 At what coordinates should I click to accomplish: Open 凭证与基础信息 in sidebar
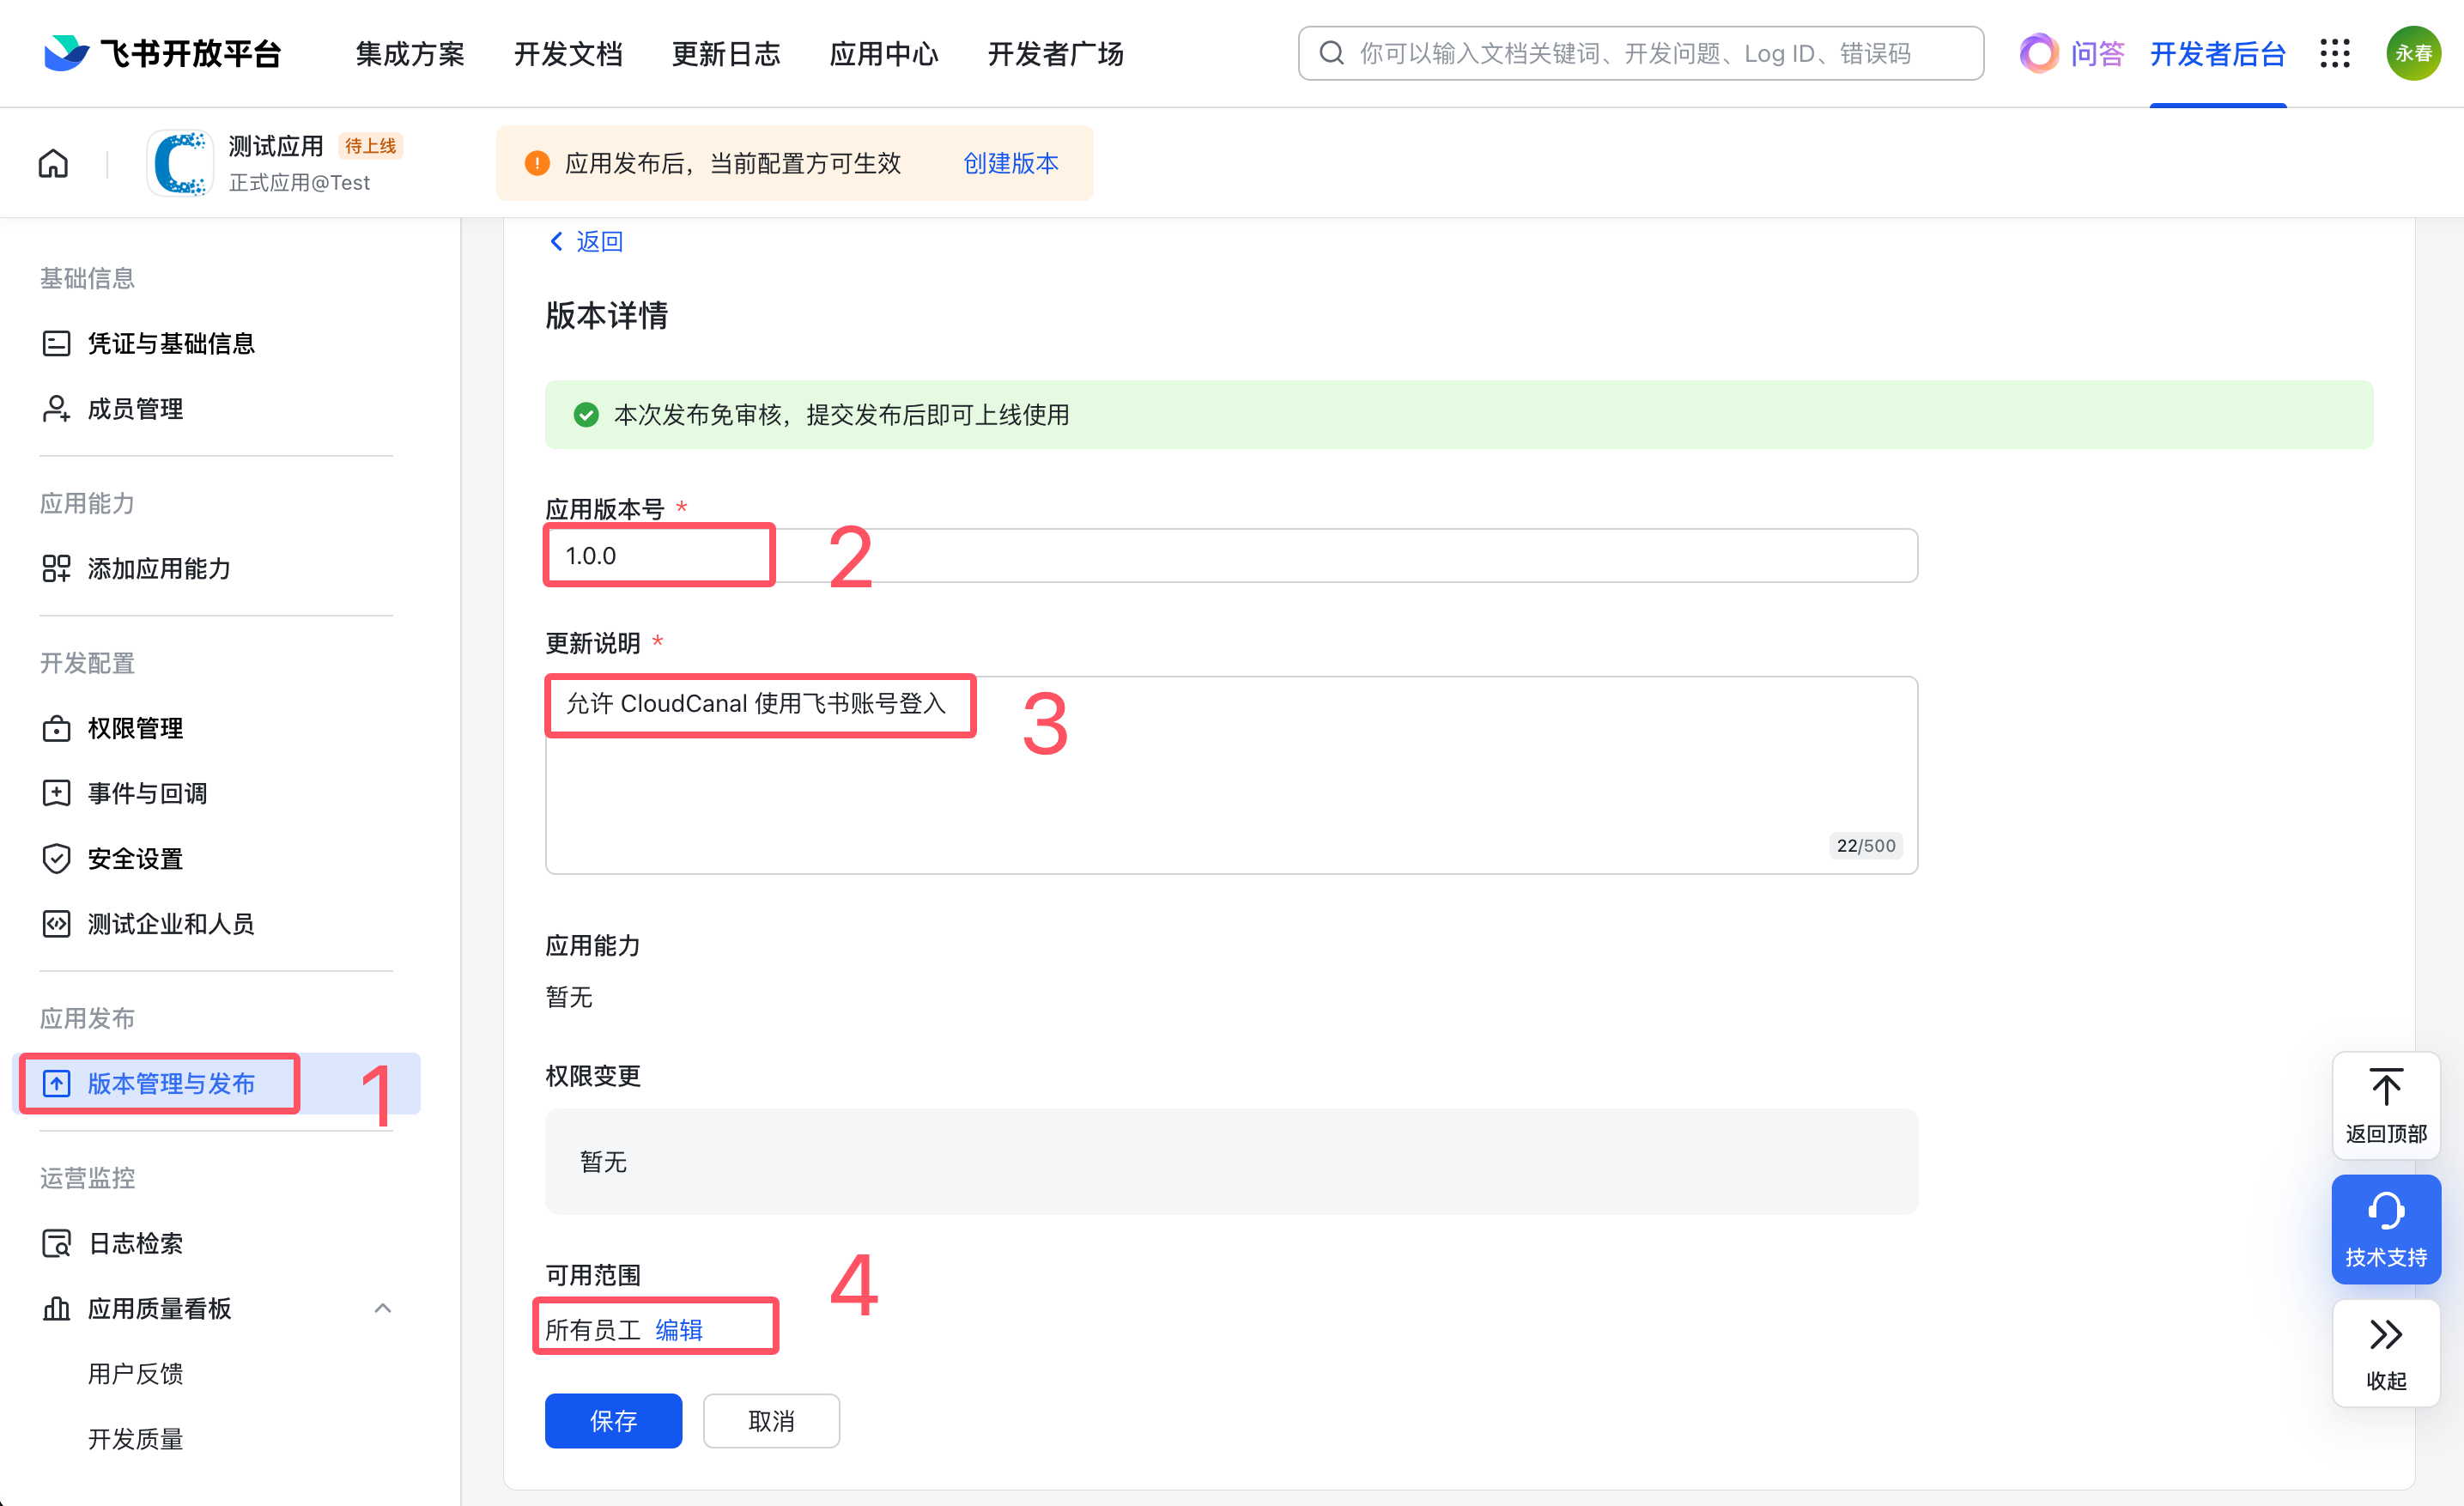(x=170, y=343)
